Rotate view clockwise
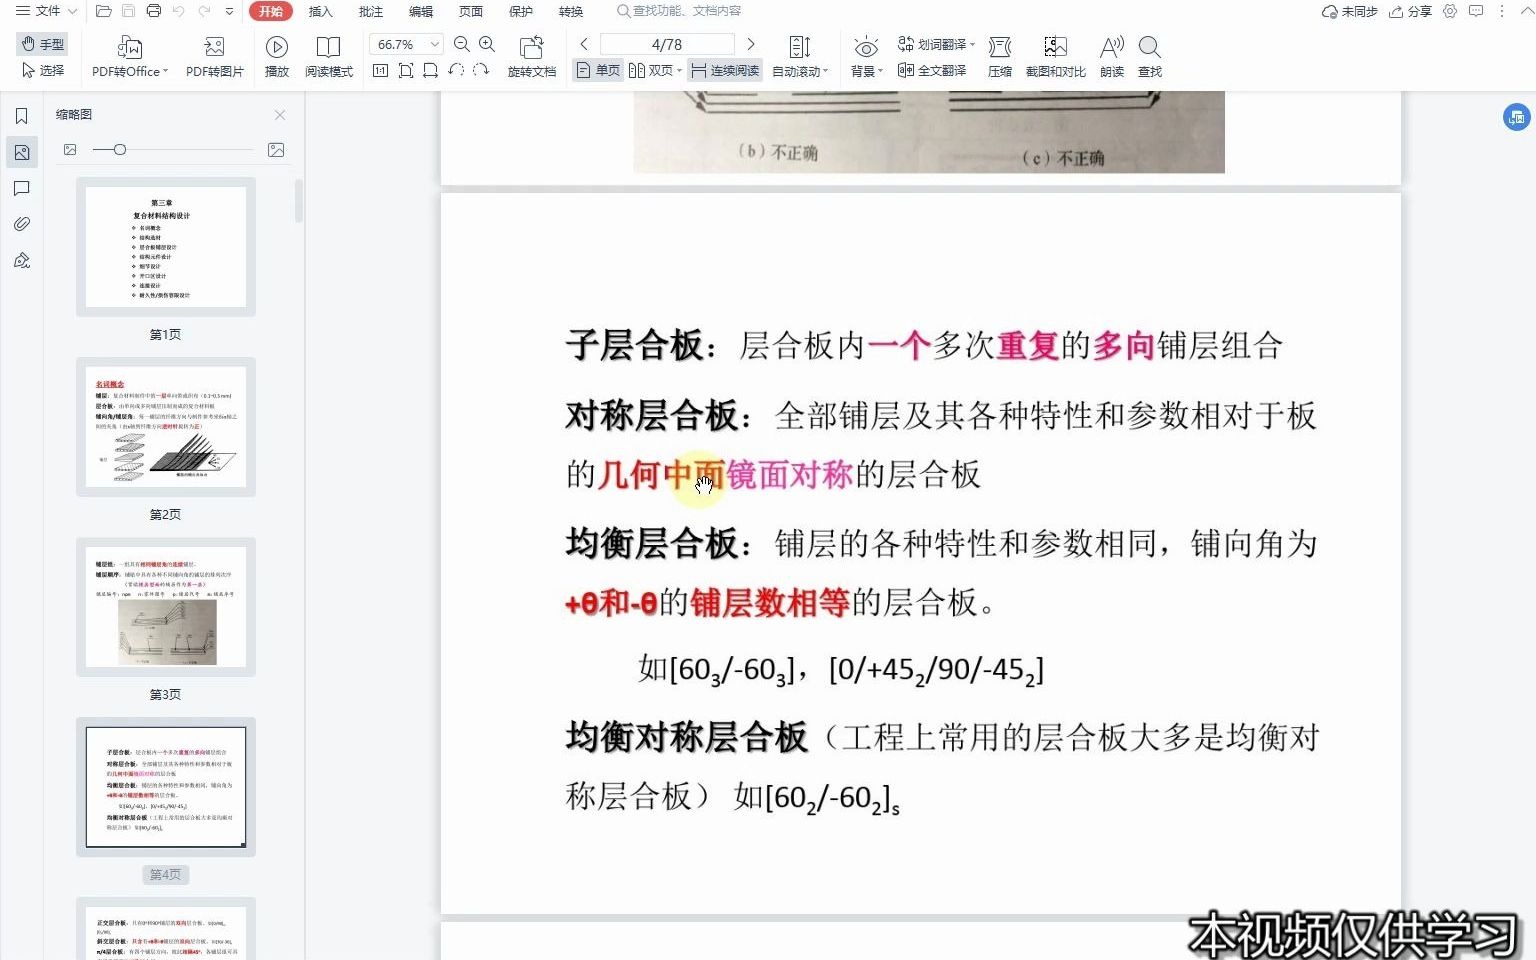This screenshot has width=1536, height=960. (481, 70)
